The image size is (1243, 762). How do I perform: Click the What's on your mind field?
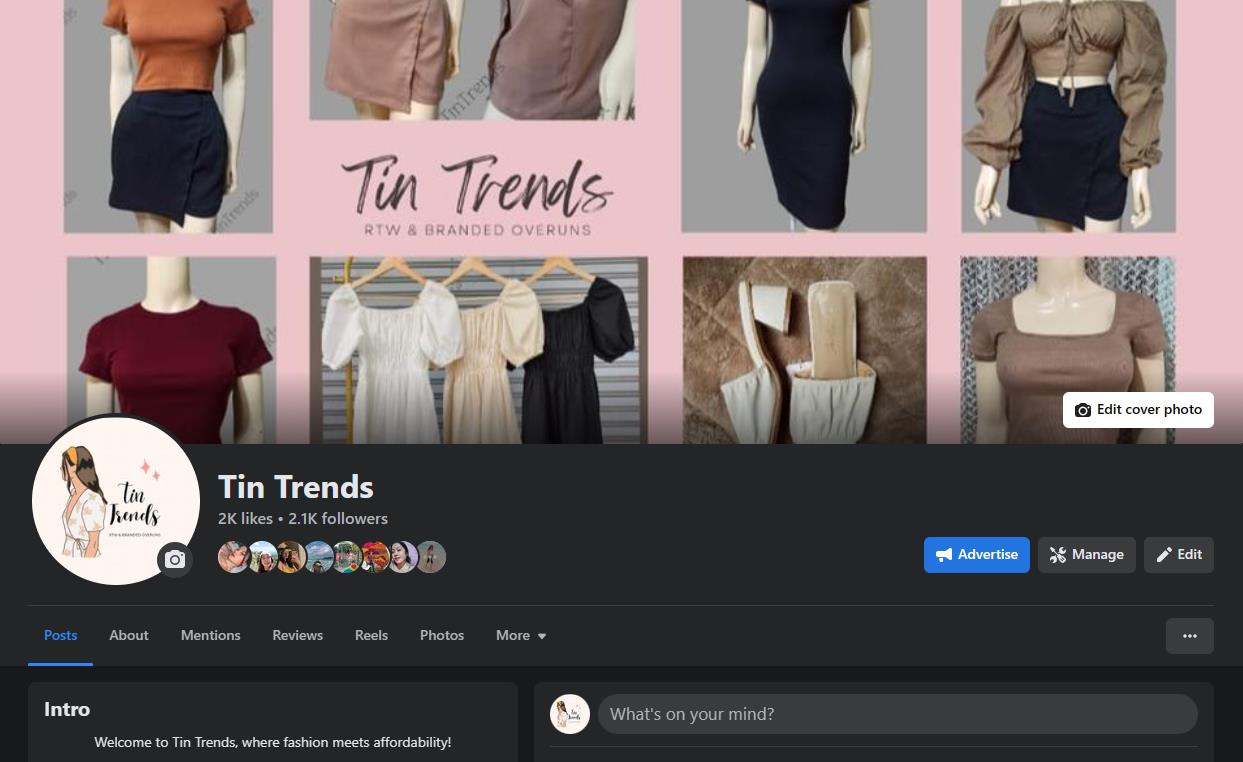click(898, 714)
